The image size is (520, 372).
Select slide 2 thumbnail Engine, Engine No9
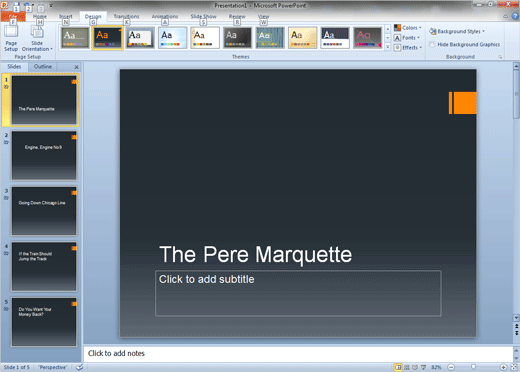click(x=44, y=156)
